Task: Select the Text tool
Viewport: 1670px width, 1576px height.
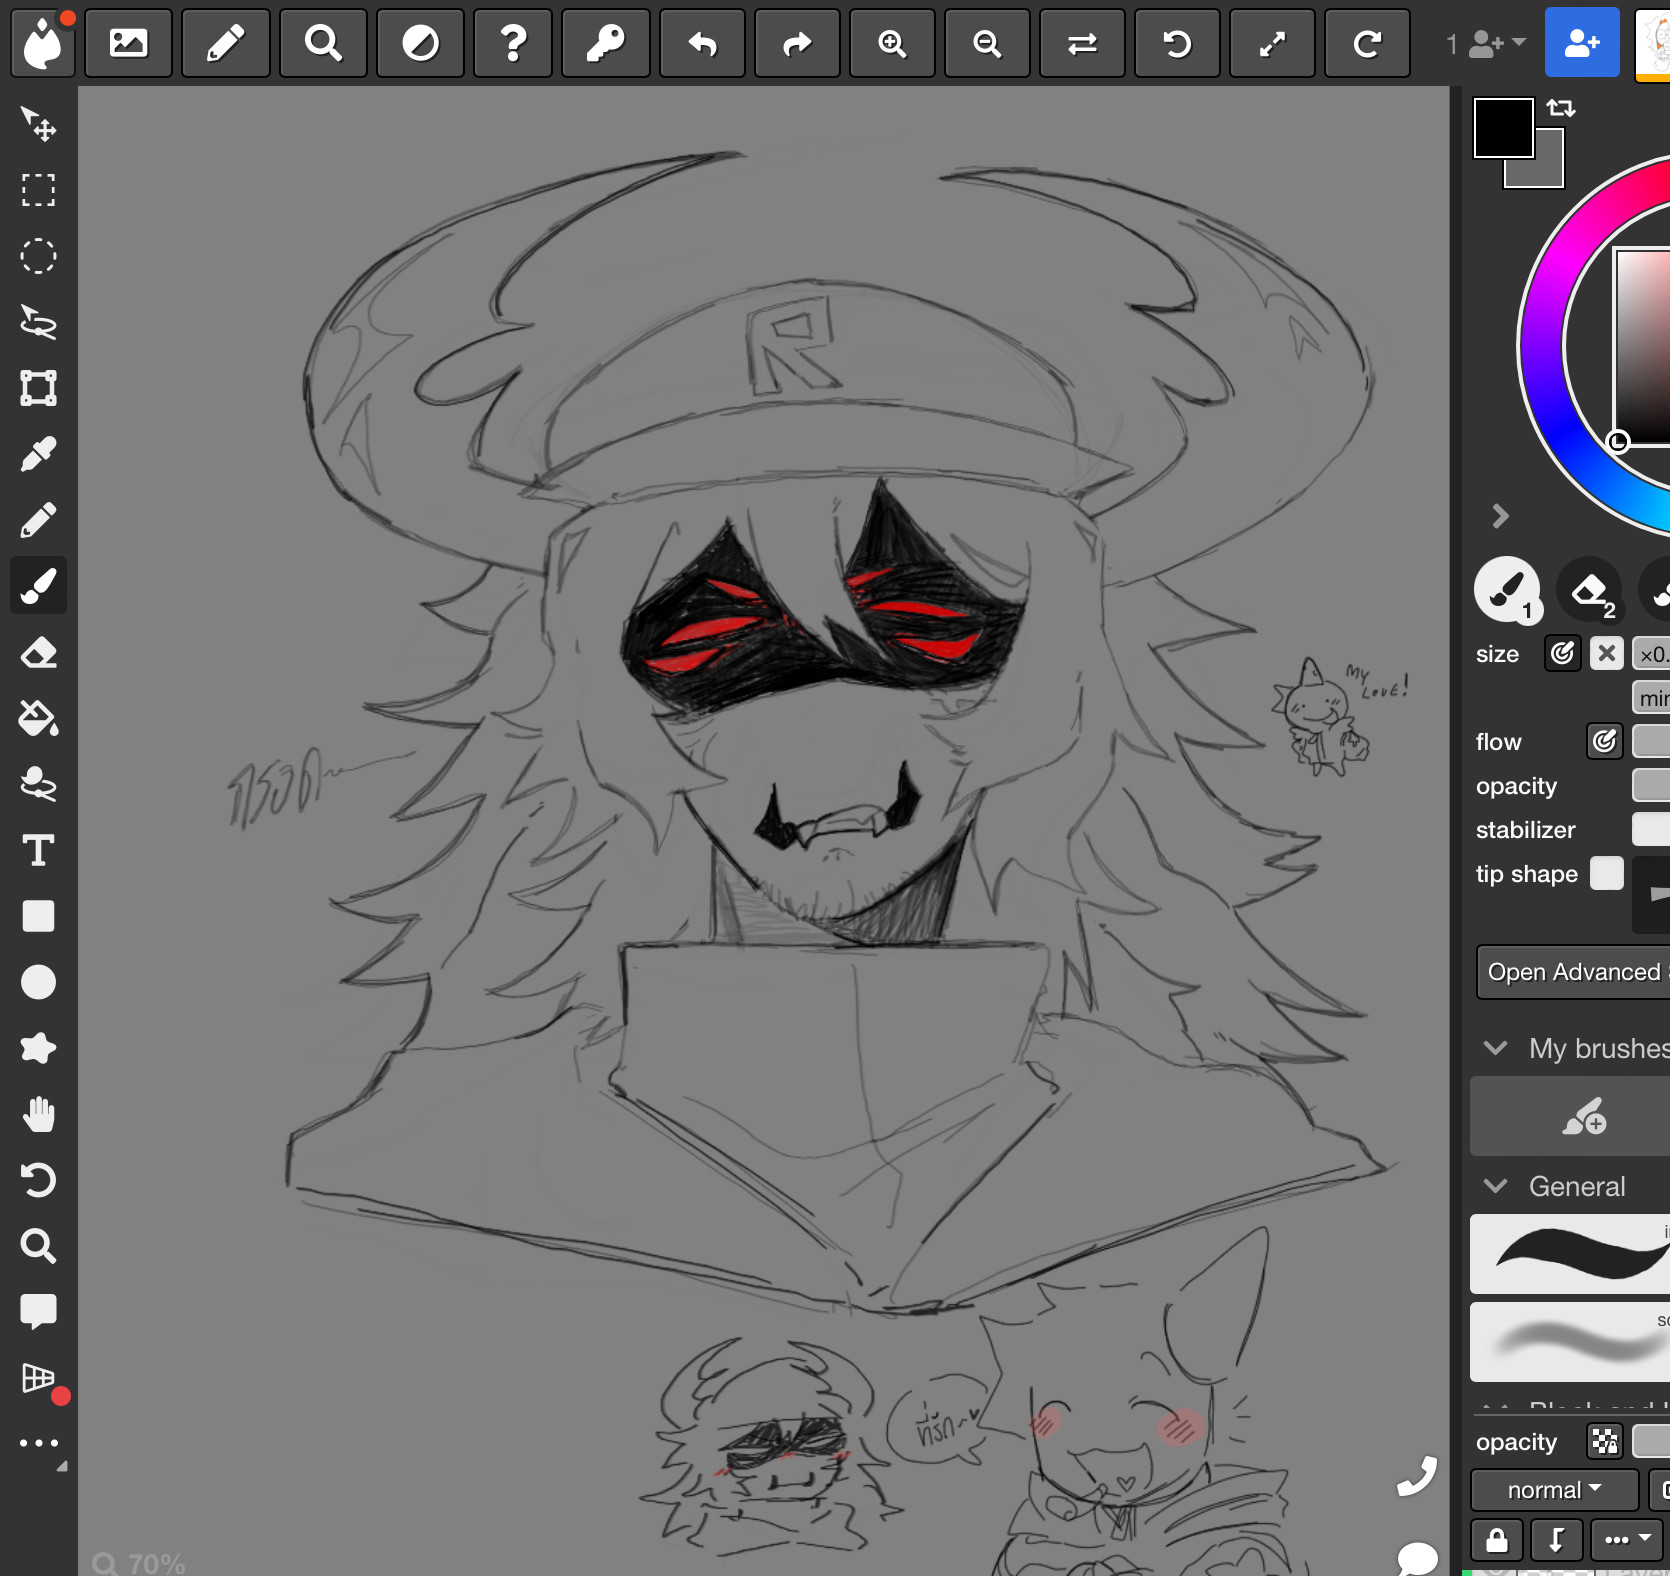Action: 38,850
